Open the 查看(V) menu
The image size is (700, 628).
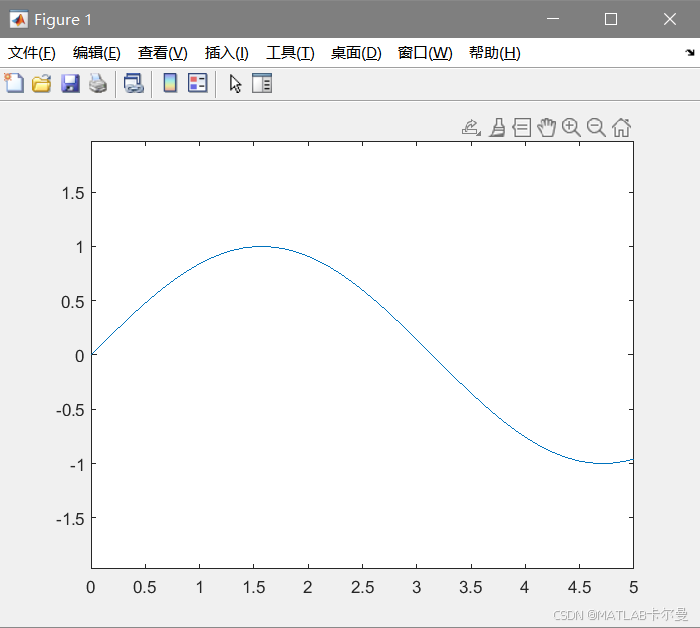pos(162,53)
